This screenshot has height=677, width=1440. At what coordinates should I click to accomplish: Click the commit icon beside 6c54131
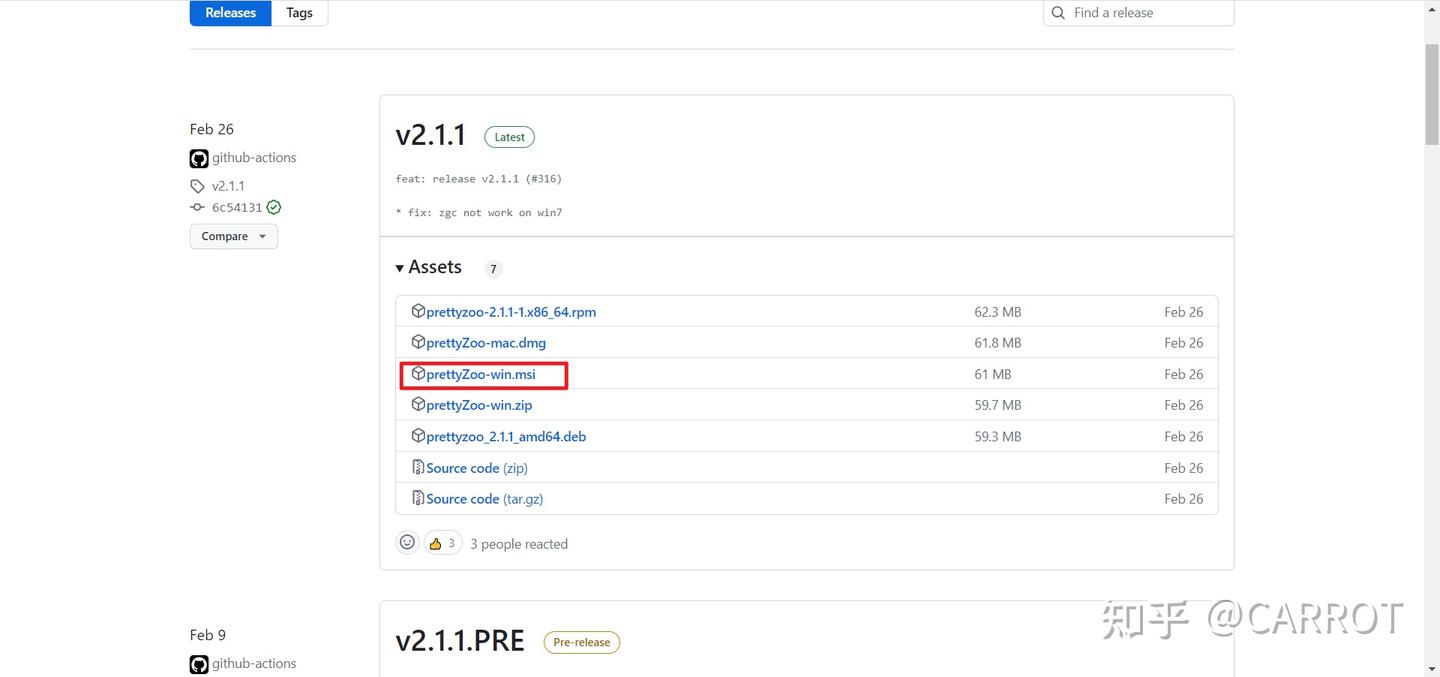pos(197,207)
